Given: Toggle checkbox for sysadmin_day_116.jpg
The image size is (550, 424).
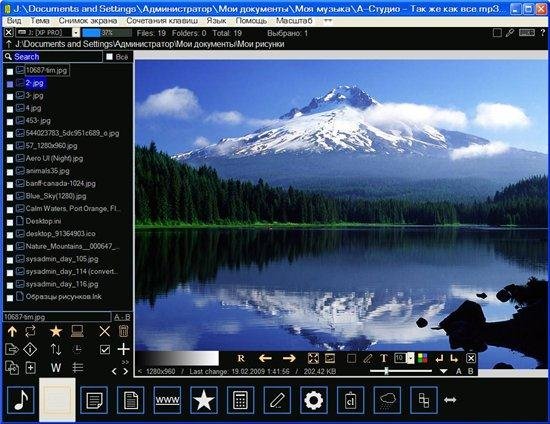Looking at the screenshot, I should point(10,285).
